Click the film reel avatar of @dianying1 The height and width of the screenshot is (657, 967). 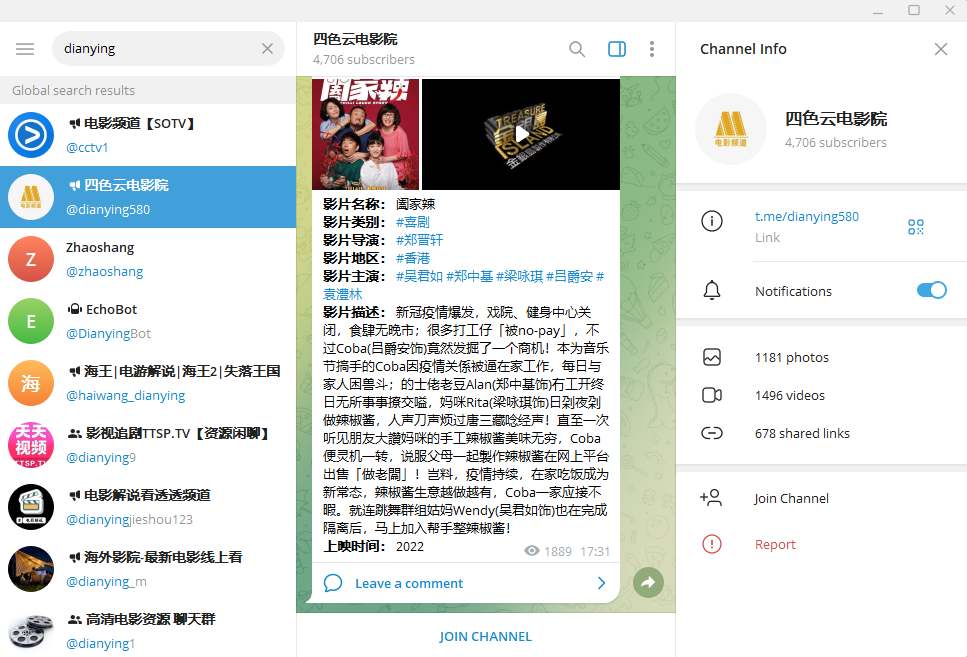[31, 631]
